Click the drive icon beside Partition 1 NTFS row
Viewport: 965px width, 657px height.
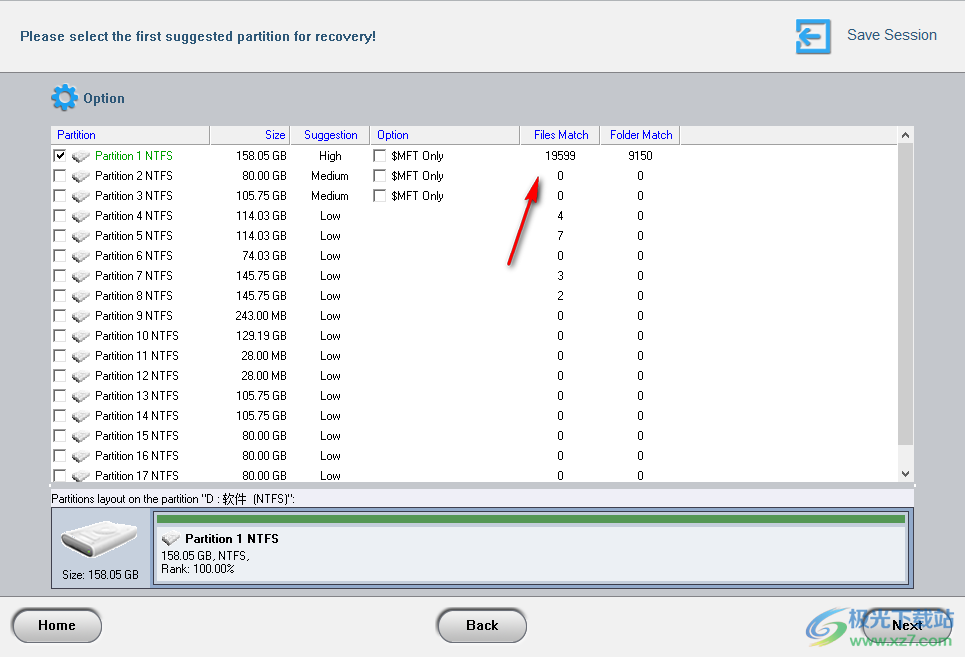click(x=81, y=156)
